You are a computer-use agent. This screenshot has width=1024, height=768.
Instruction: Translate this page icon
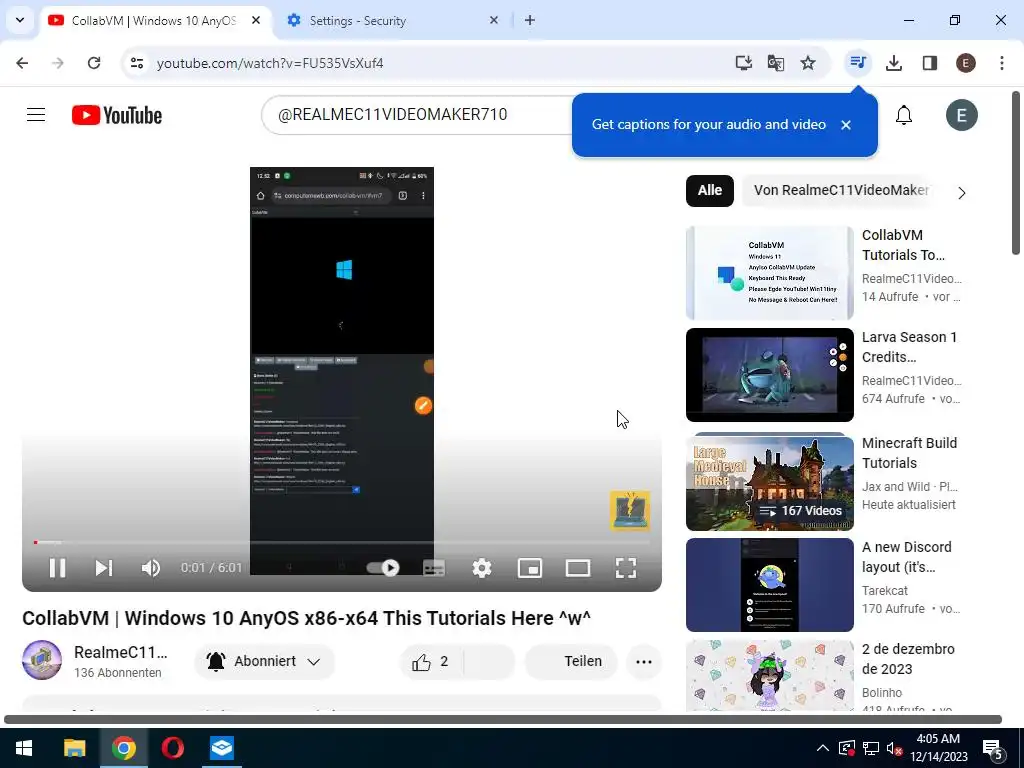point(776,63)
